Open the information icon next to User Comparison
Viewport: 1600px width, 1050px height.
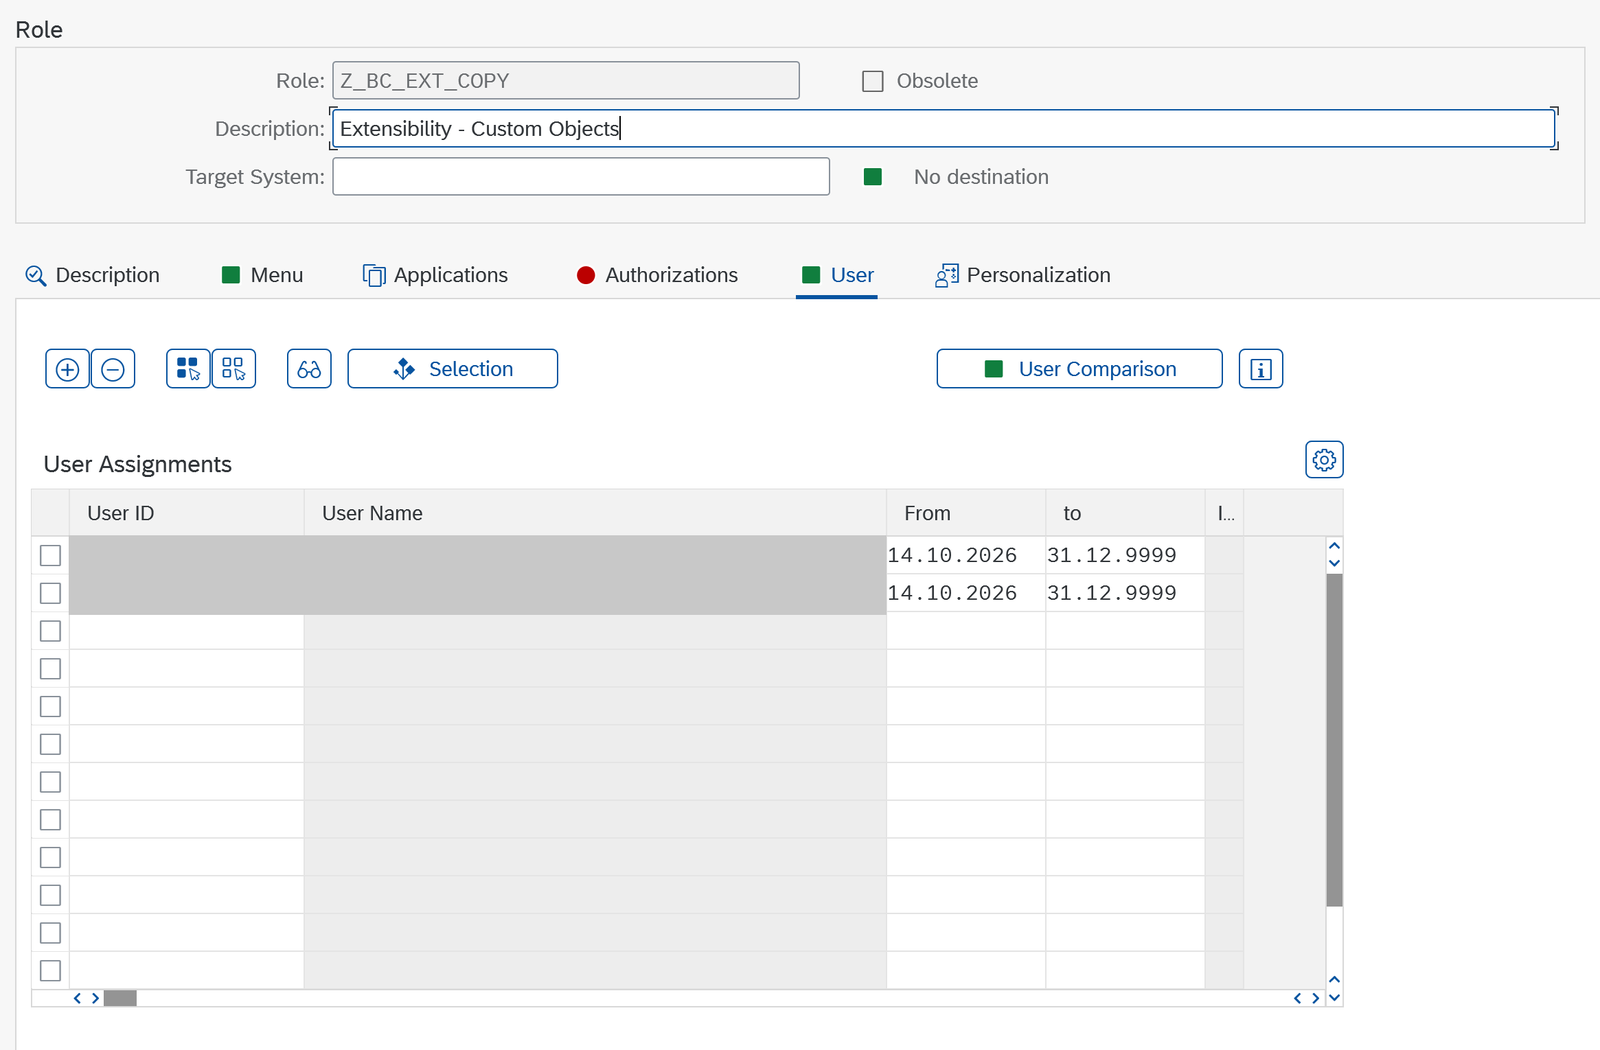click(1261, 369)
